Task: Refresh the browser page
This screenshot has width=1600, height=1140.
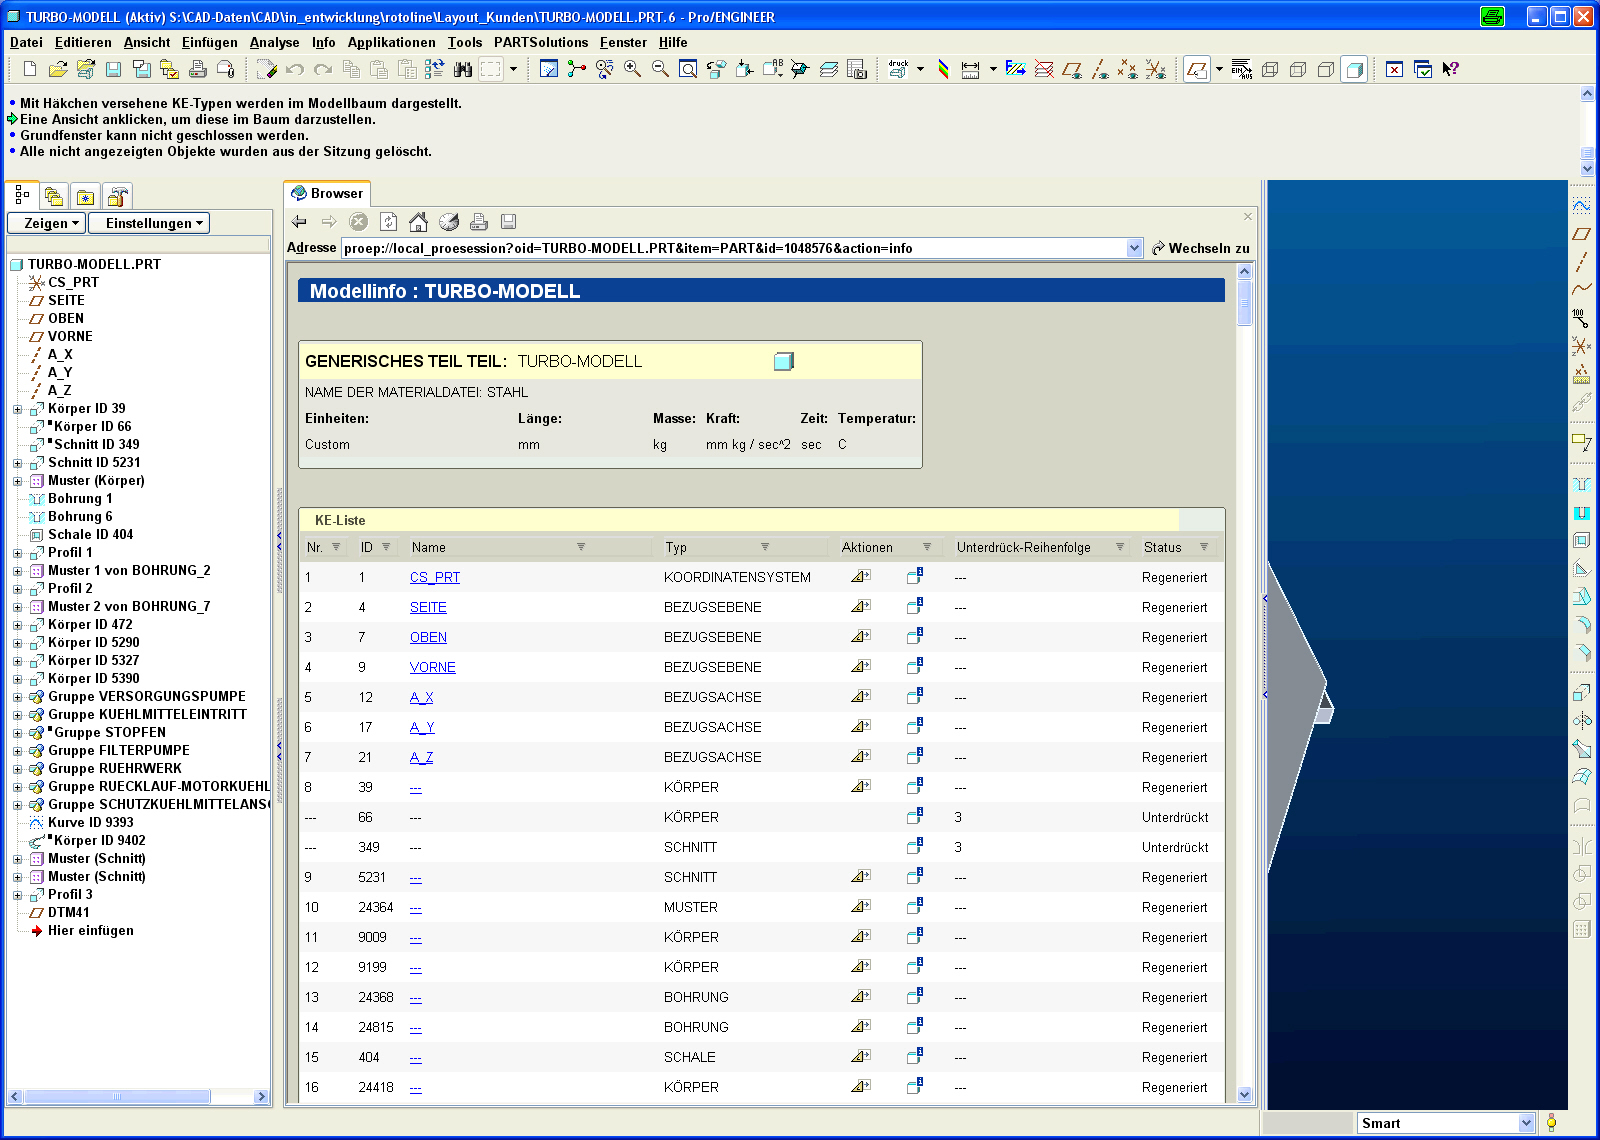Action: [388, 221]
